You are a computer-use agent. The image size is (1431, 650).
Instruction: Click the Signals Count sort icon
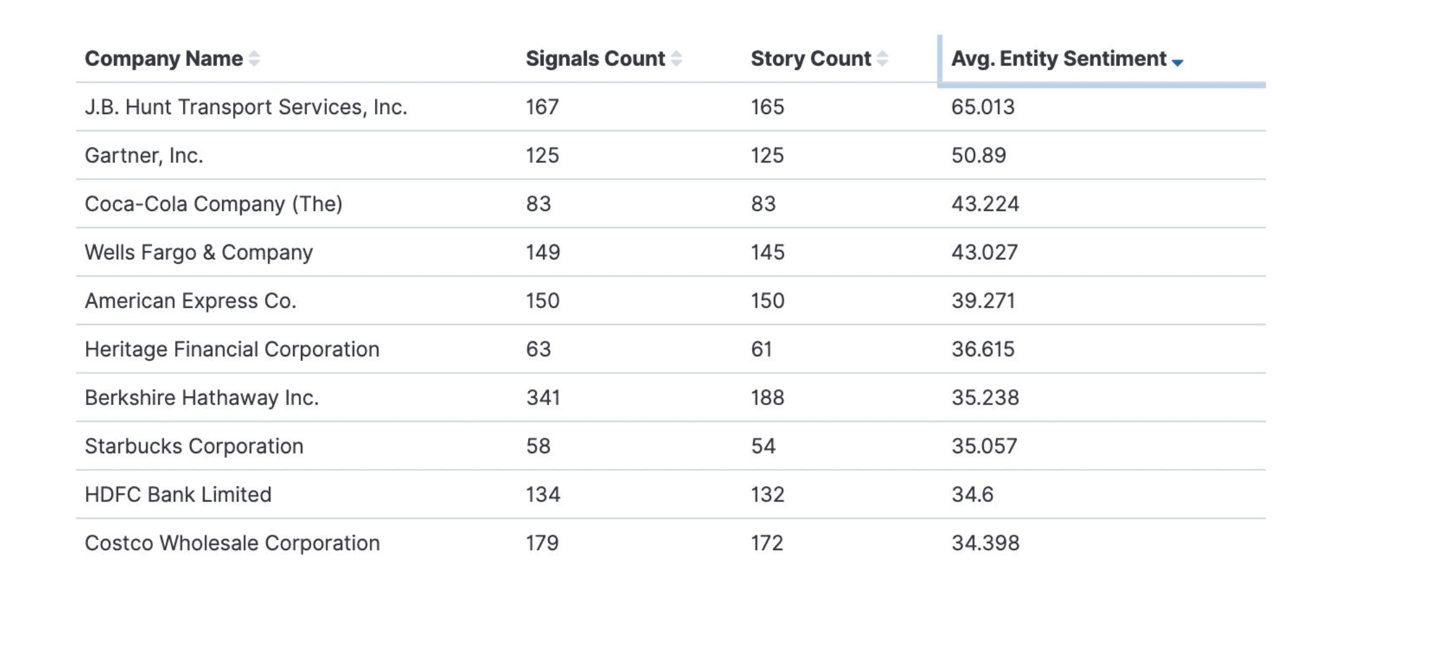click(x=676, y=59)
